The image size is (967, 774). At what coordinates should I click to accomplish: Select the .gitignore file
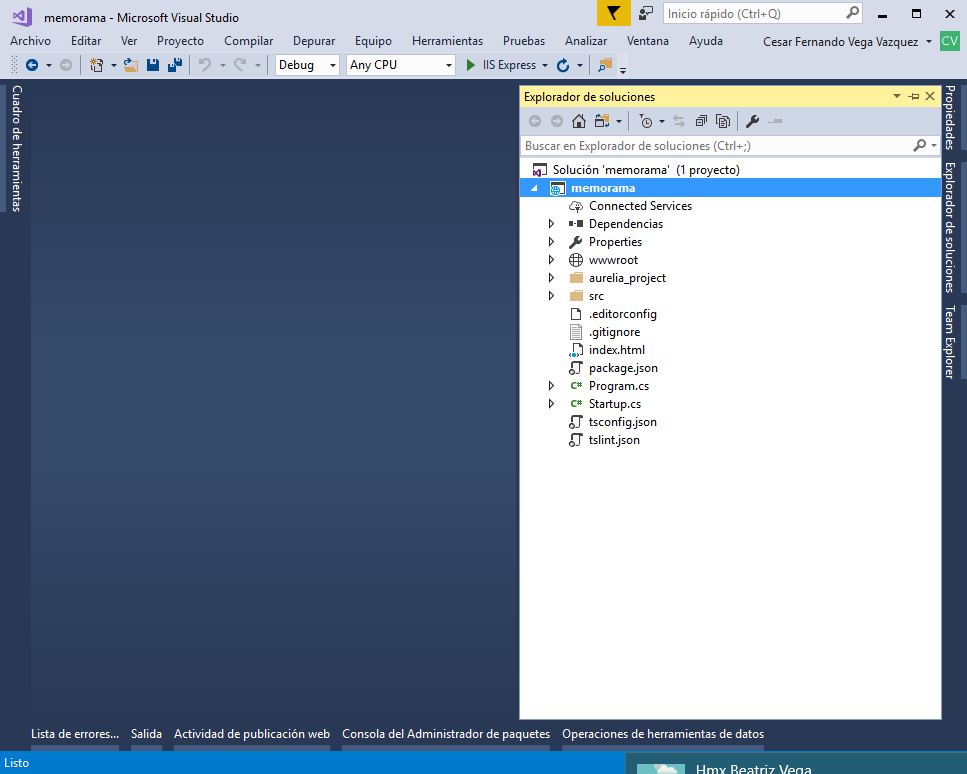pos(614,332)
